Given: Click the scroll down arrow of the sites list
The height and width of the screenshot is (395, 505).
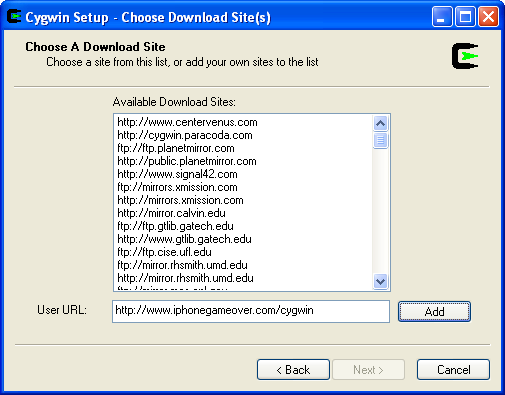Looking at the screenshot, I should 380,282.
